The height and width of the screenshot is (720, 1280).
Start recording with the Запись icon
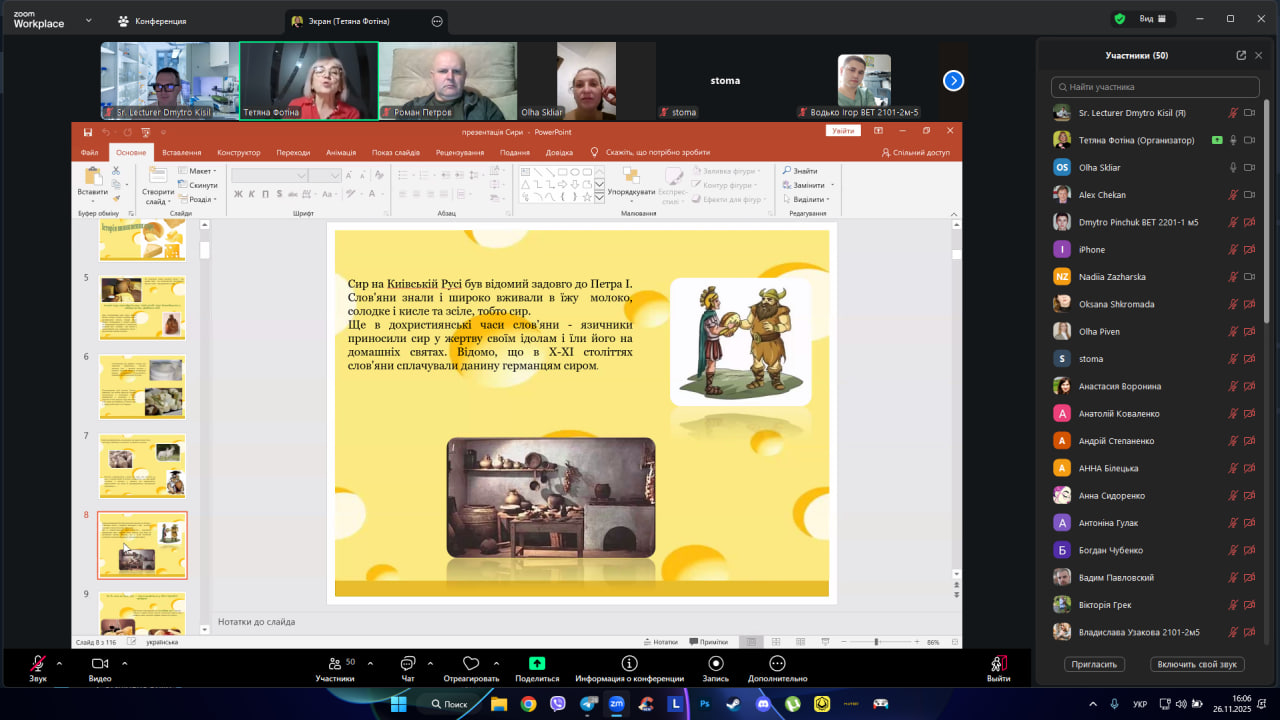pos(715,664)
